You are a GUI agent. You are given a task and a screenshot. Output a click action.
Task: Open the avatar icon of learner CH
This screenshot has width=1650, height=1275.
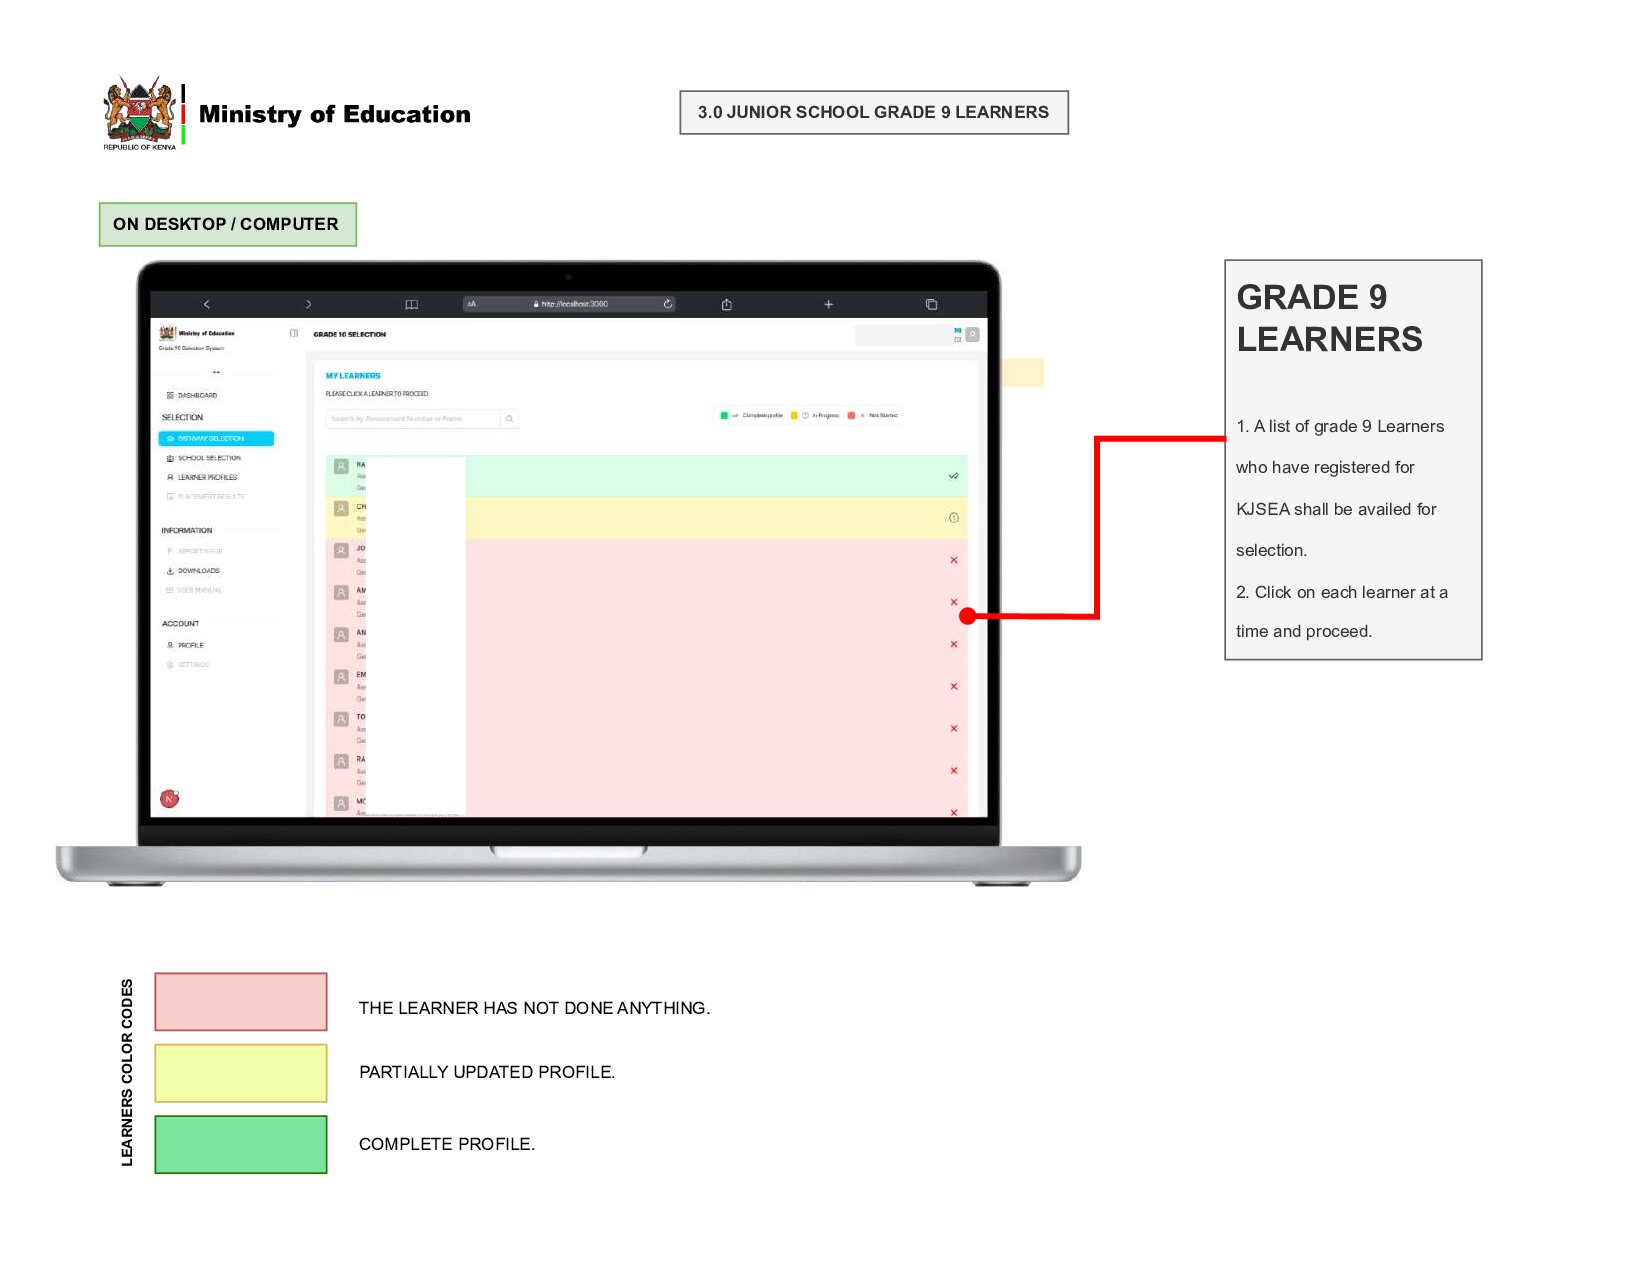coord(341,508)
